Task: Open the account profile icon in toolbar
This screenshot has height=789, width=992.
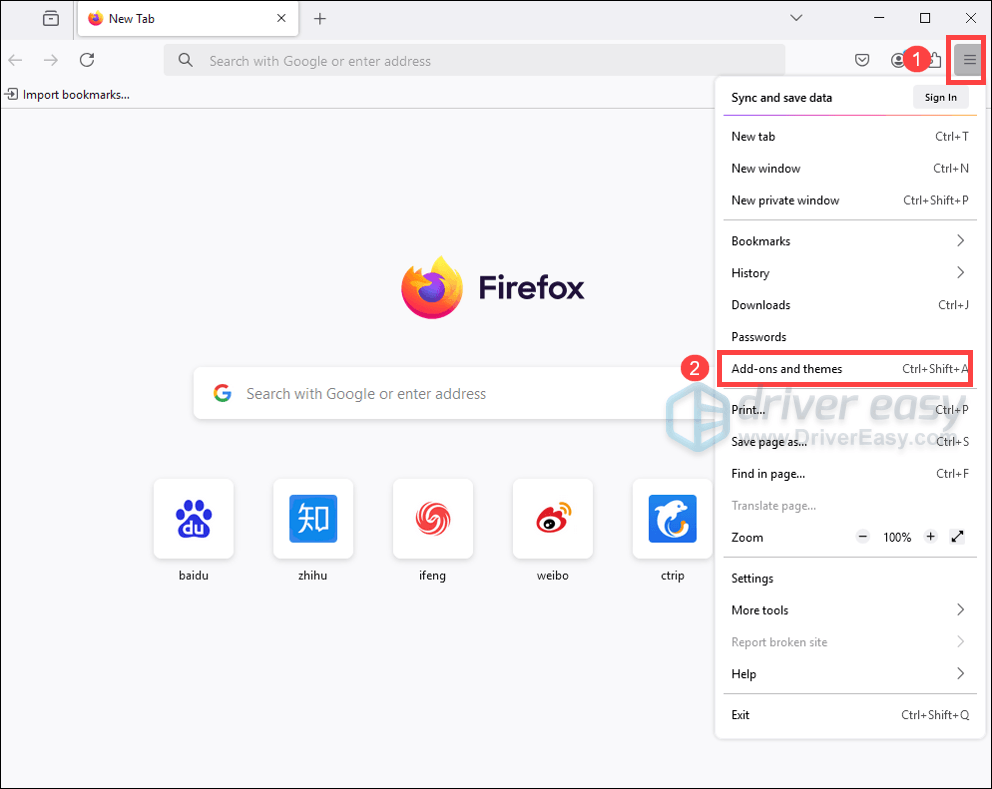Action: tap(897, 60)
